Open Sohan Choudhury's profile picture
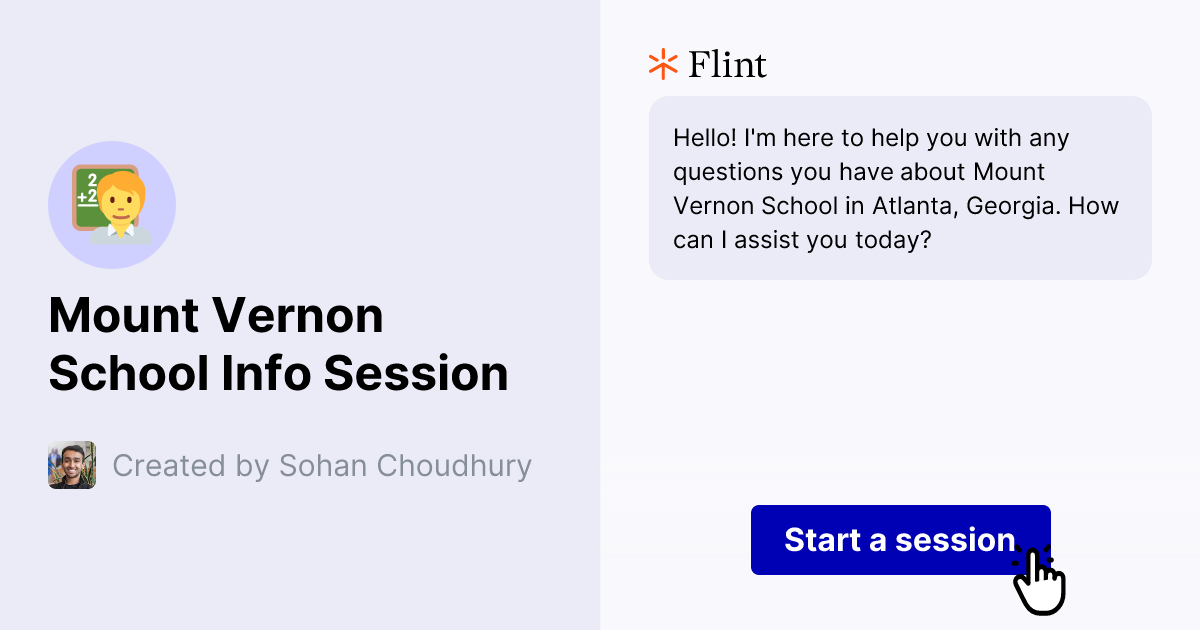 coord(71,465)
